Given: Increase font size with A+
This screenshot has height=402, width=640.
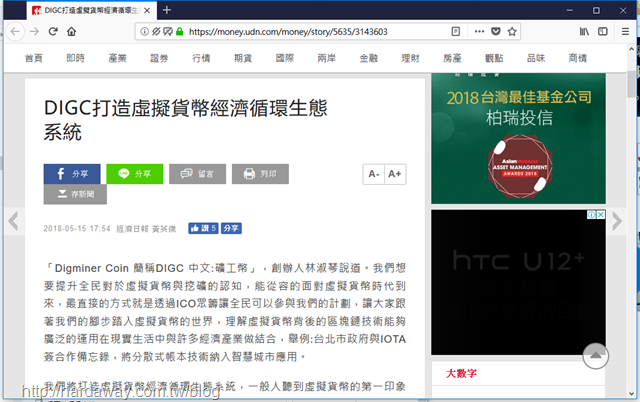Looking at the screenshot, I should 395,174.
